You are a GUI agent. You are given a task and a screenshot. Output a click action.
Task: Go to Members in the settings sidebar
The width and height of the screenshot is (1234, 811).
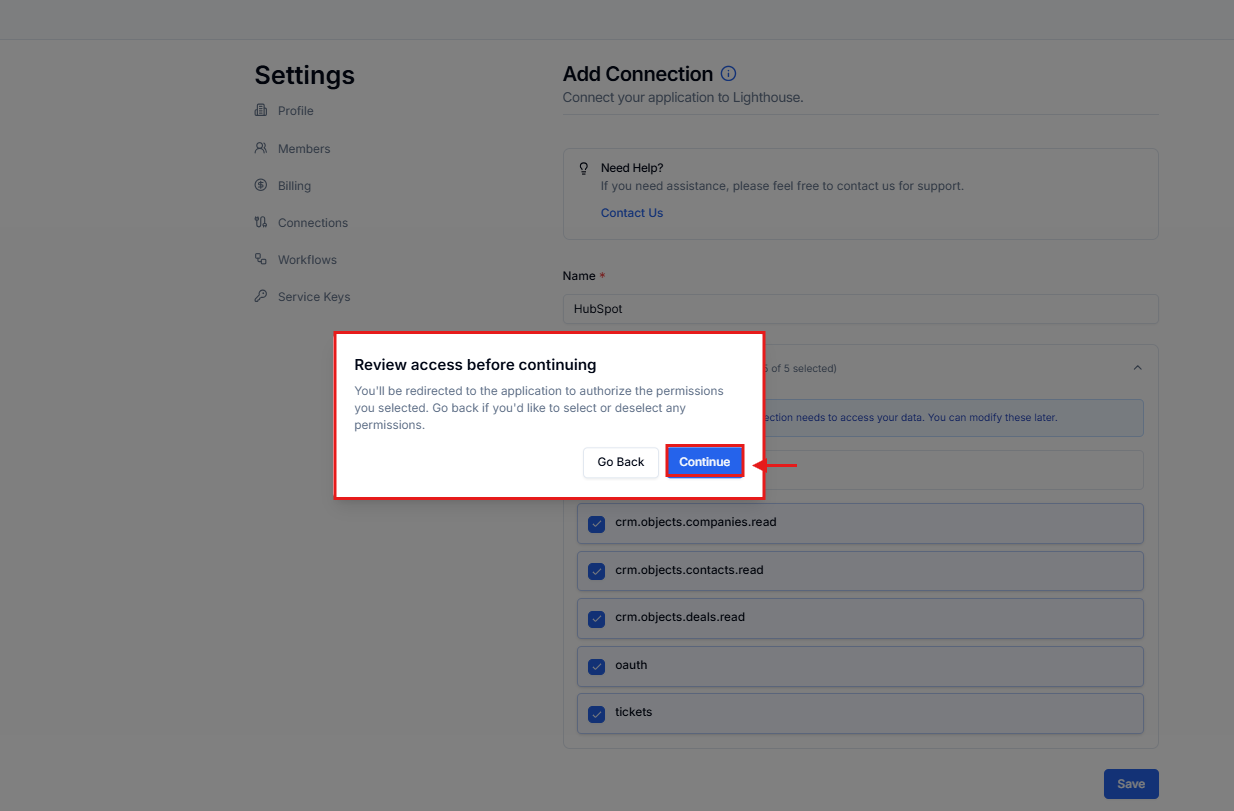point(304,149)
